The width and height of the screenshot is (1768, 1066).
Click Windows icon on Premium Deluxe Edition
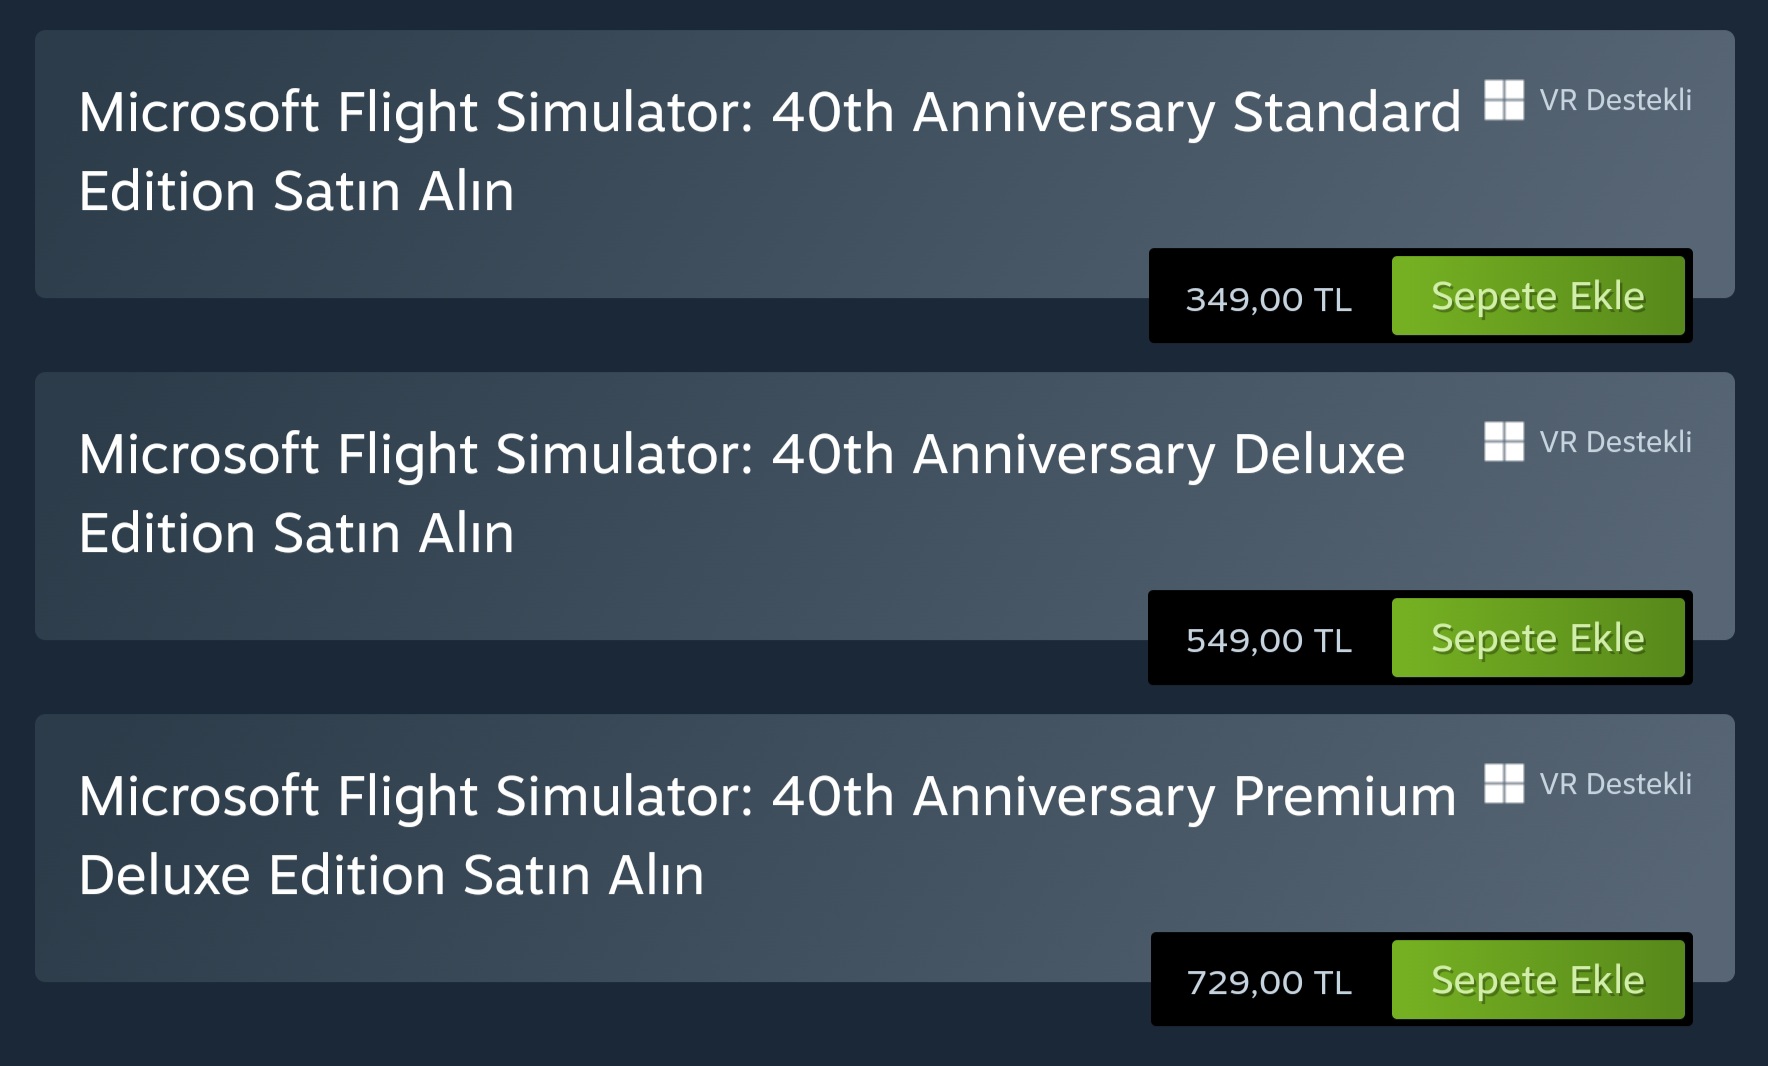(1503, 784)
